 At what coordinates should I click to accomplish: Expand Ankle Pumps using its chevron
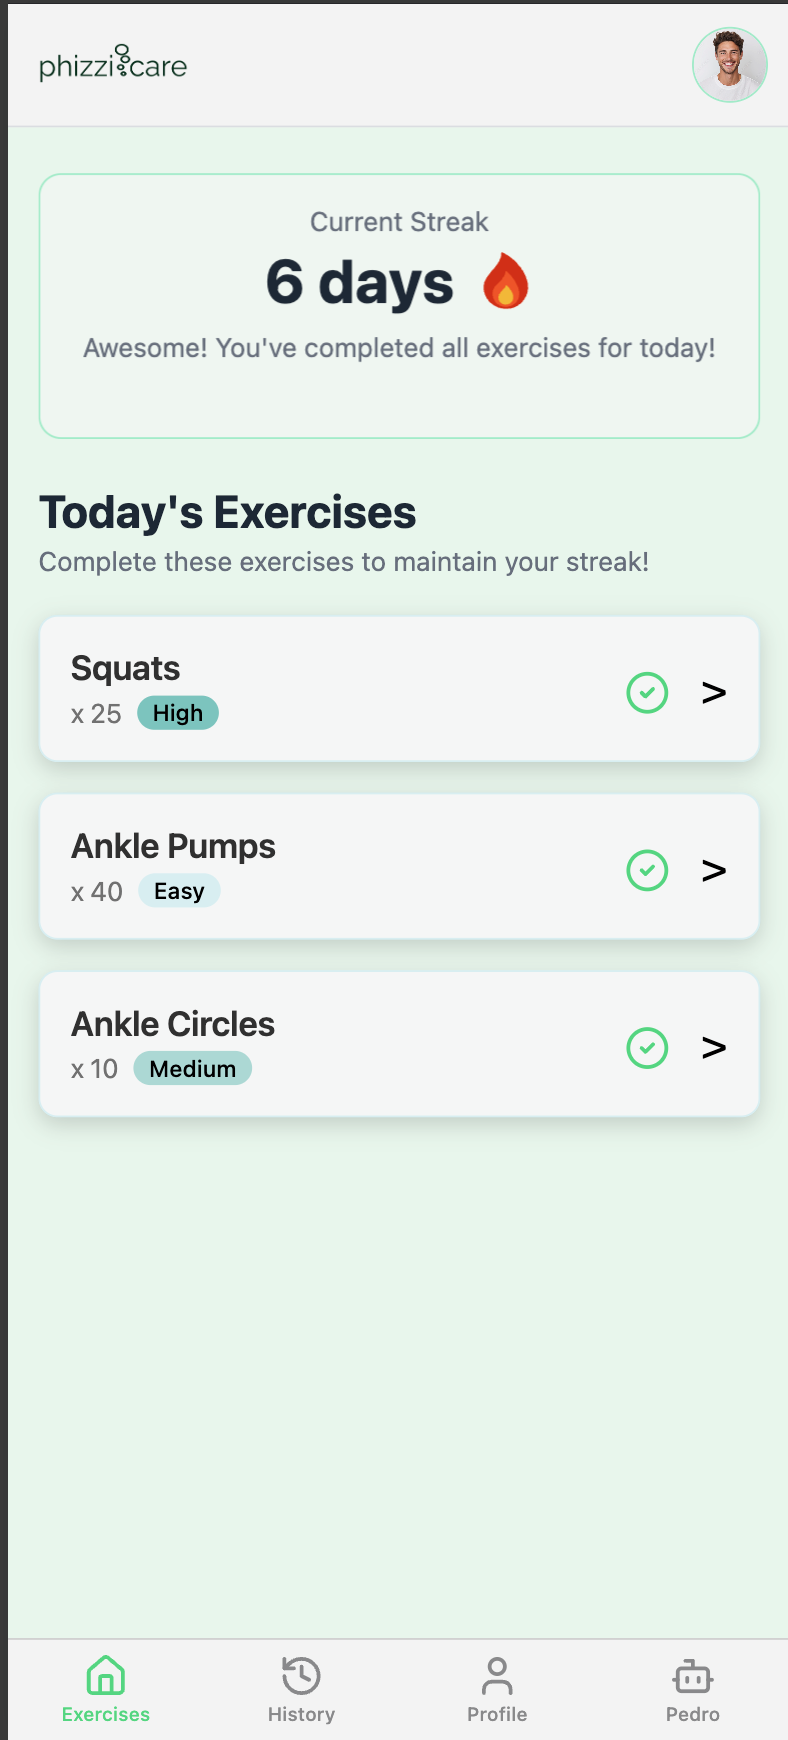tap(714, 870)
